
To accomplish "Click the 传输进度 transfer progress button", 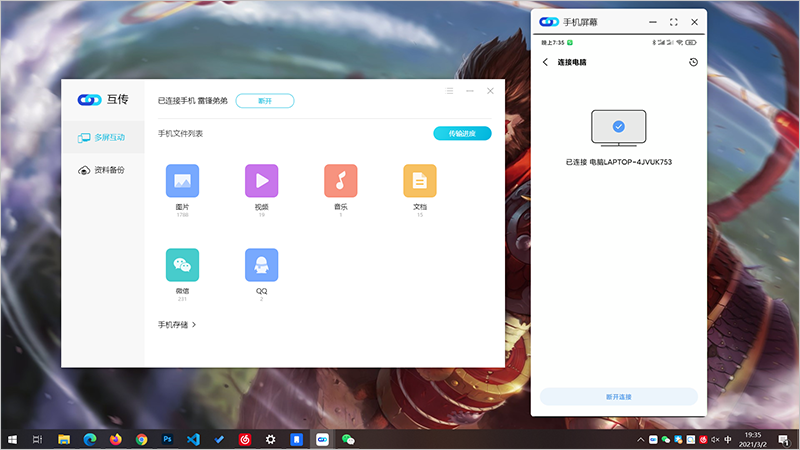I will click(462, 134).
